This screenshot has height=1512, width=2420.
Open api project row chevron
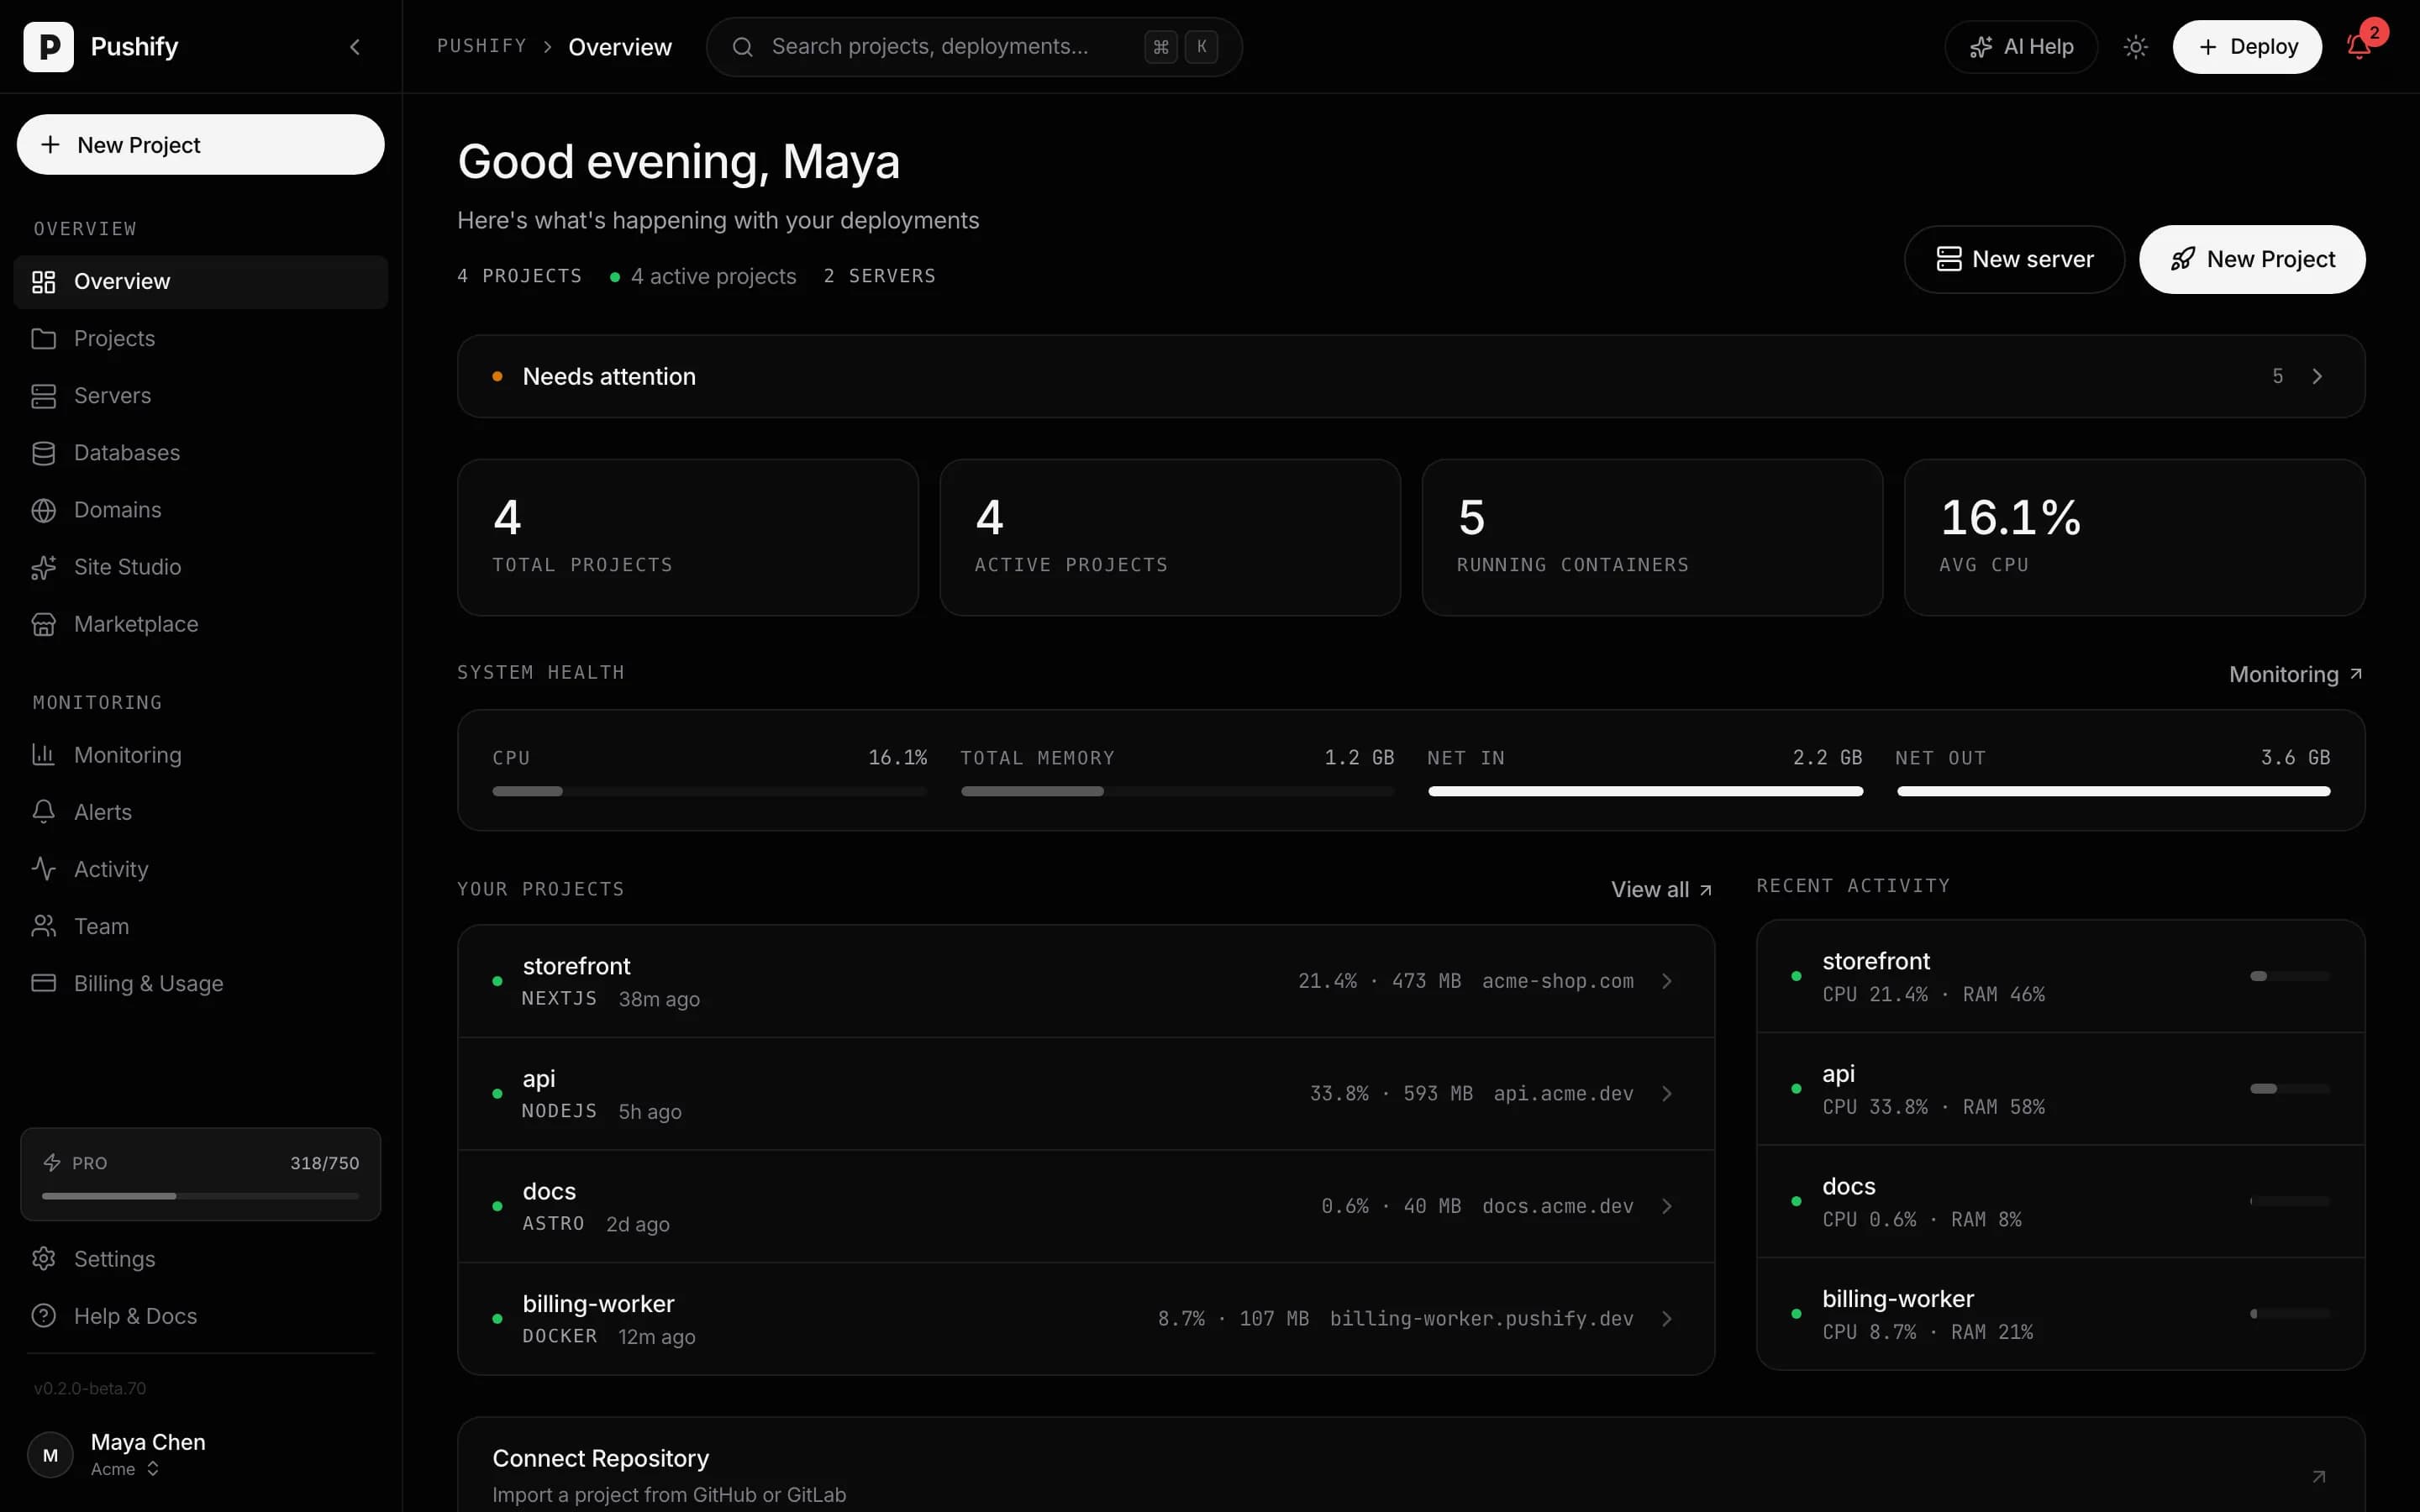(x=1667, y=1094)
